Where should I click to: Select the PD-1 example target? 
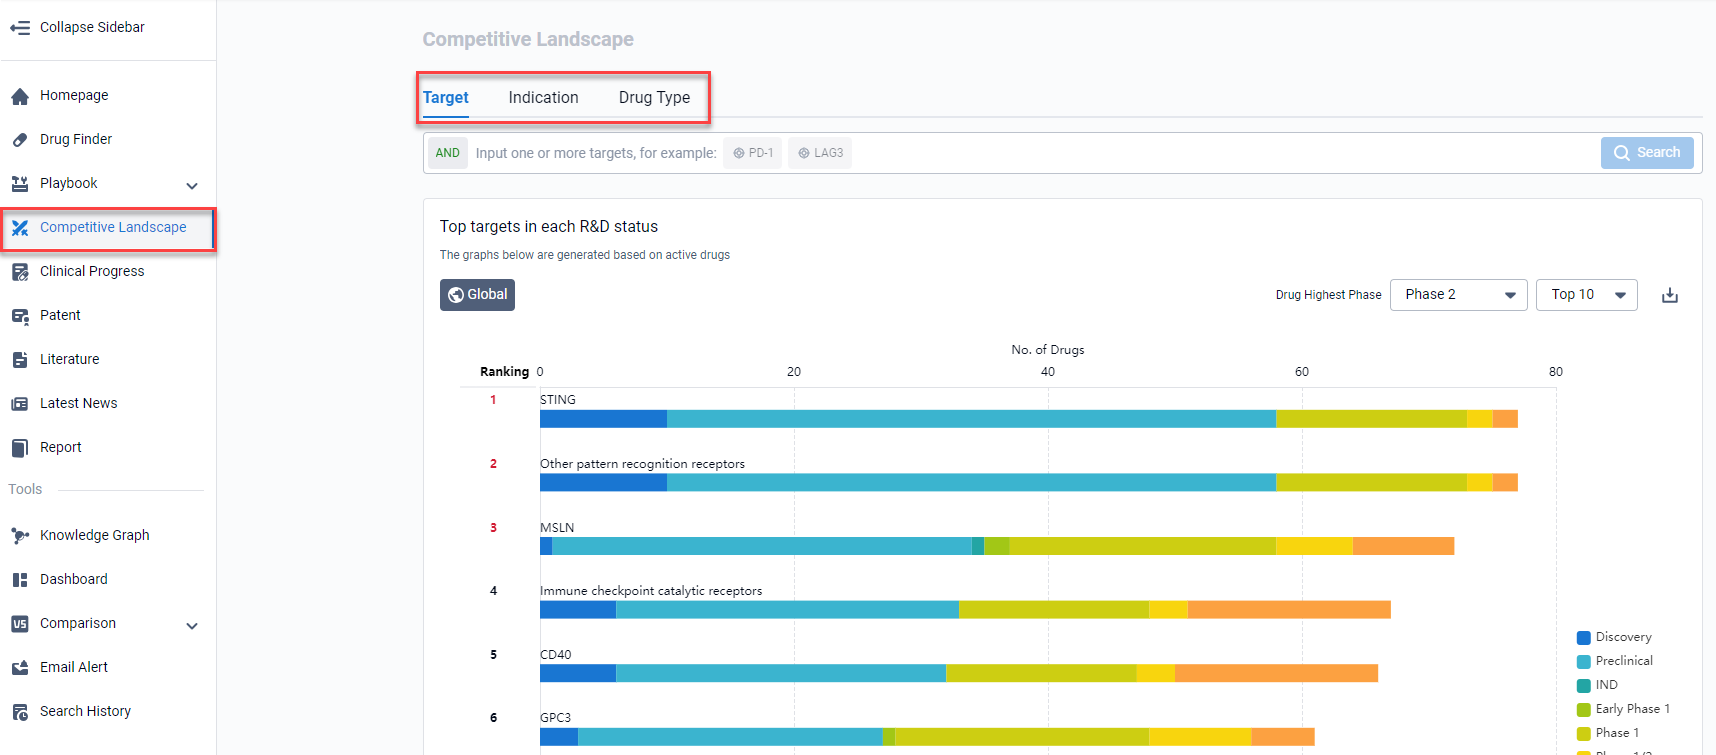pyautogui.click(x=753, y=153)
